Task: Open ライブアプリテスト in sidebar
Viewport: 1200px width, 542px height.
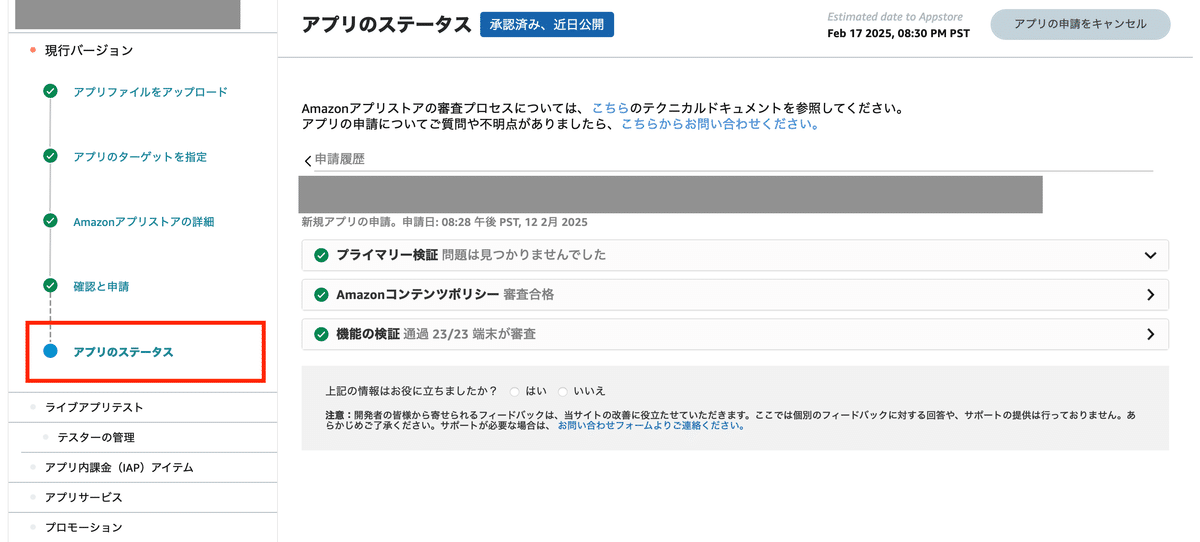Action: click(94, 407)
